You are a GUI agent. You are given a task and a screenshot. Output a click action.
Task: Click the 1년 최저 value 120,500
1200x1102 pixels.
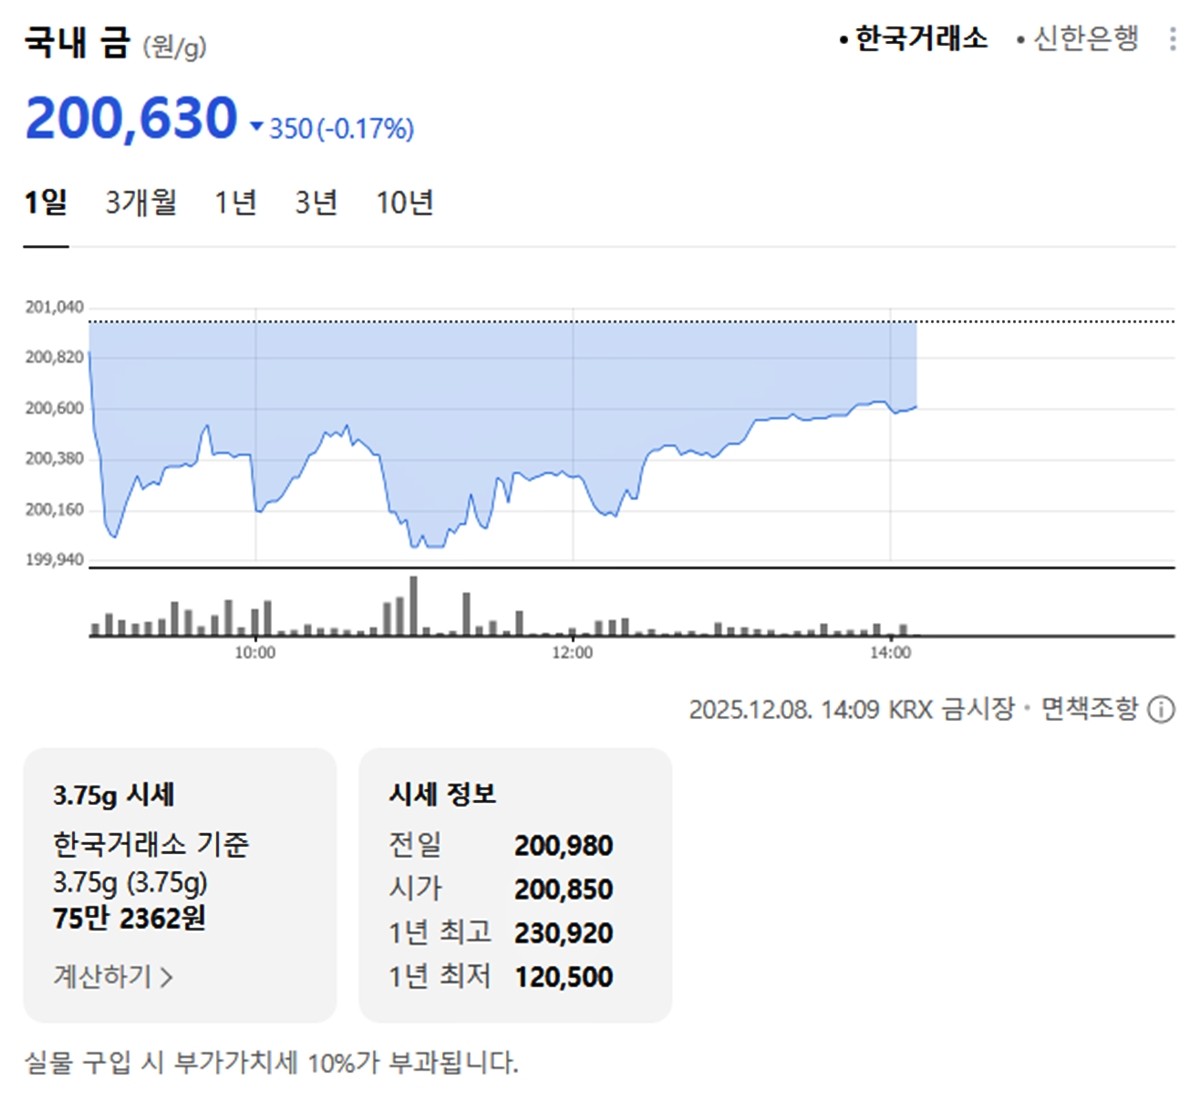(563, 977)
